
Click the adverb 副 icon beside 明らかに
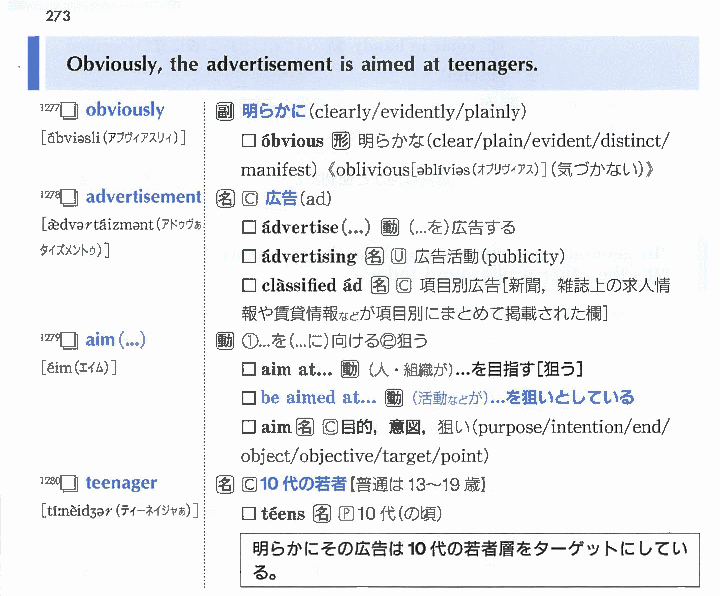[x=226, y=112]
